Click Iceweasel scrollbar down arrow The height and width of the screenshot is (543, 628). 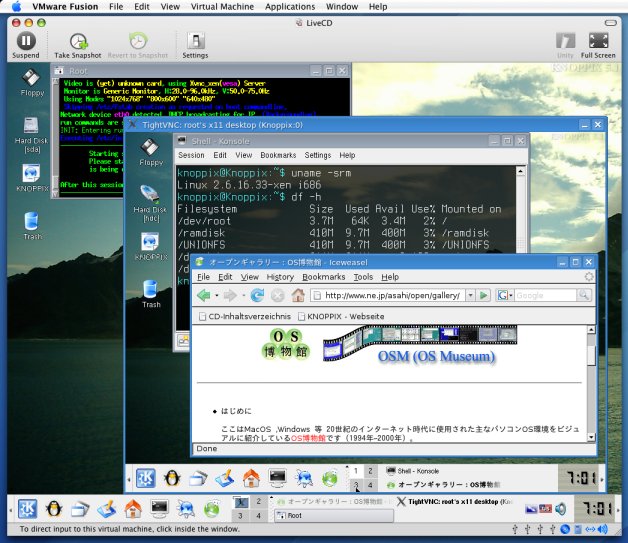click(x=591, y=437)
